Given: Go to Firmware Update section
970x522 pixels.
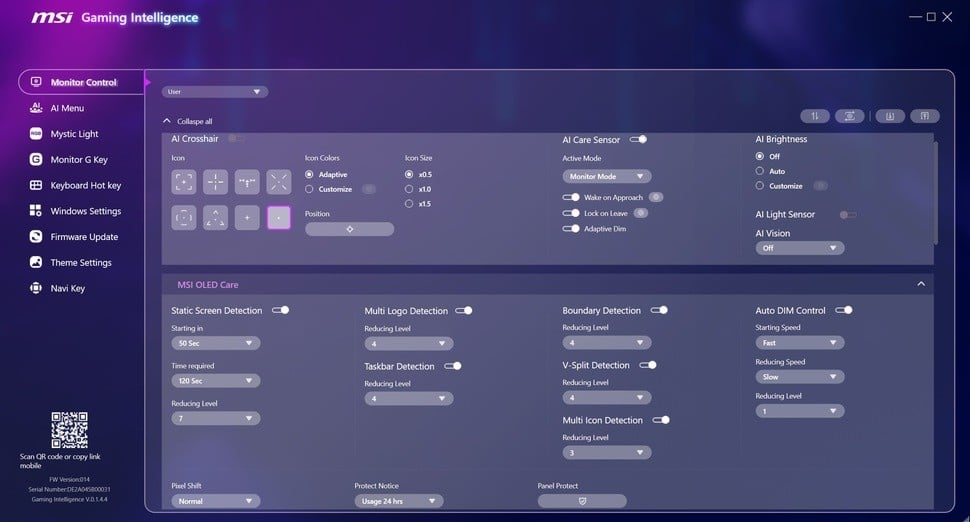Looking at the screenshot, I should [84, 237].
